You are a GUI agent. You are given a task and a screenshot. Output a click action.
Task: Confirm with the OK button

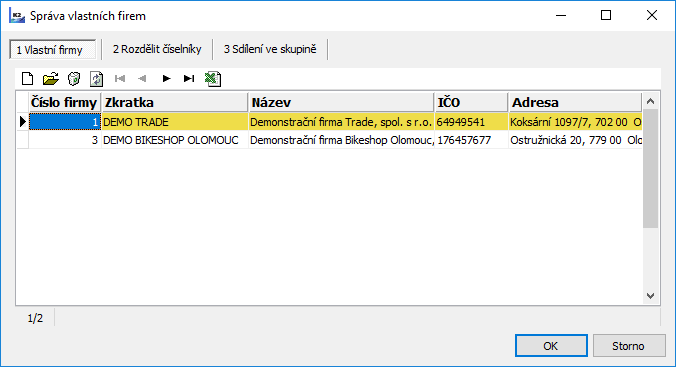pyautogui.click(x=551, y=346)
